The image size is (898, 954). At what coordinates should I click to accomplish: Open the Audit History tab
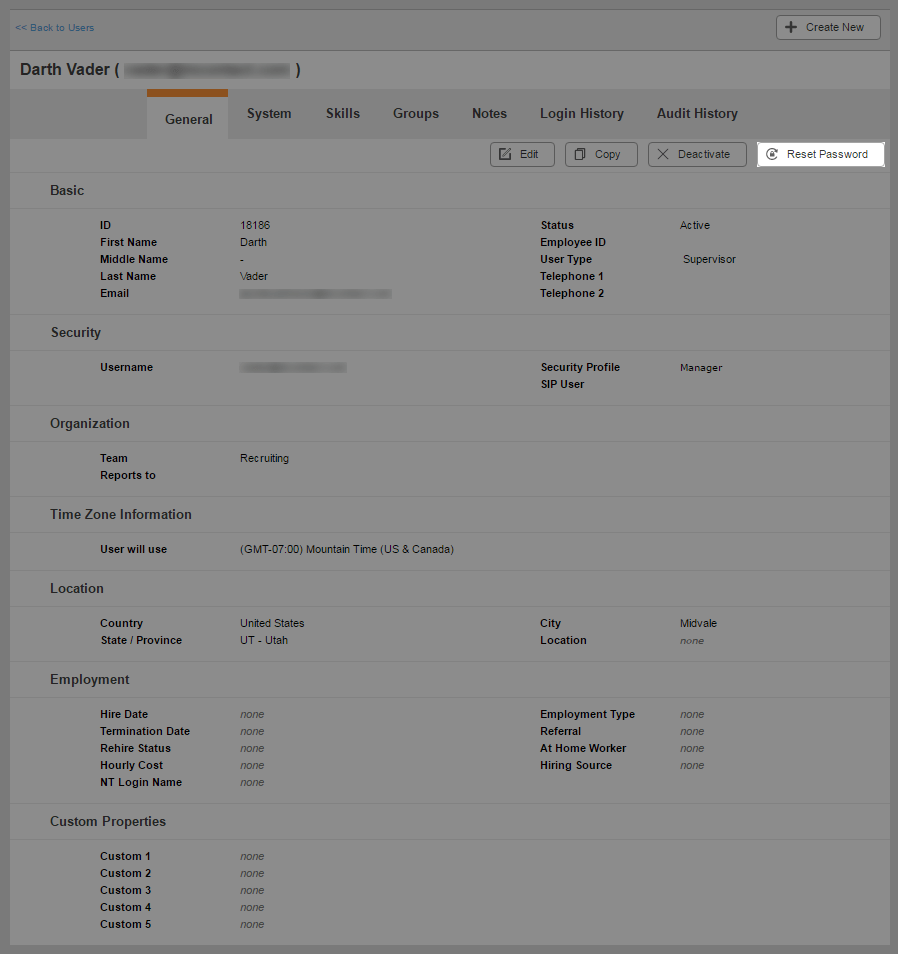tap(697, 113)
